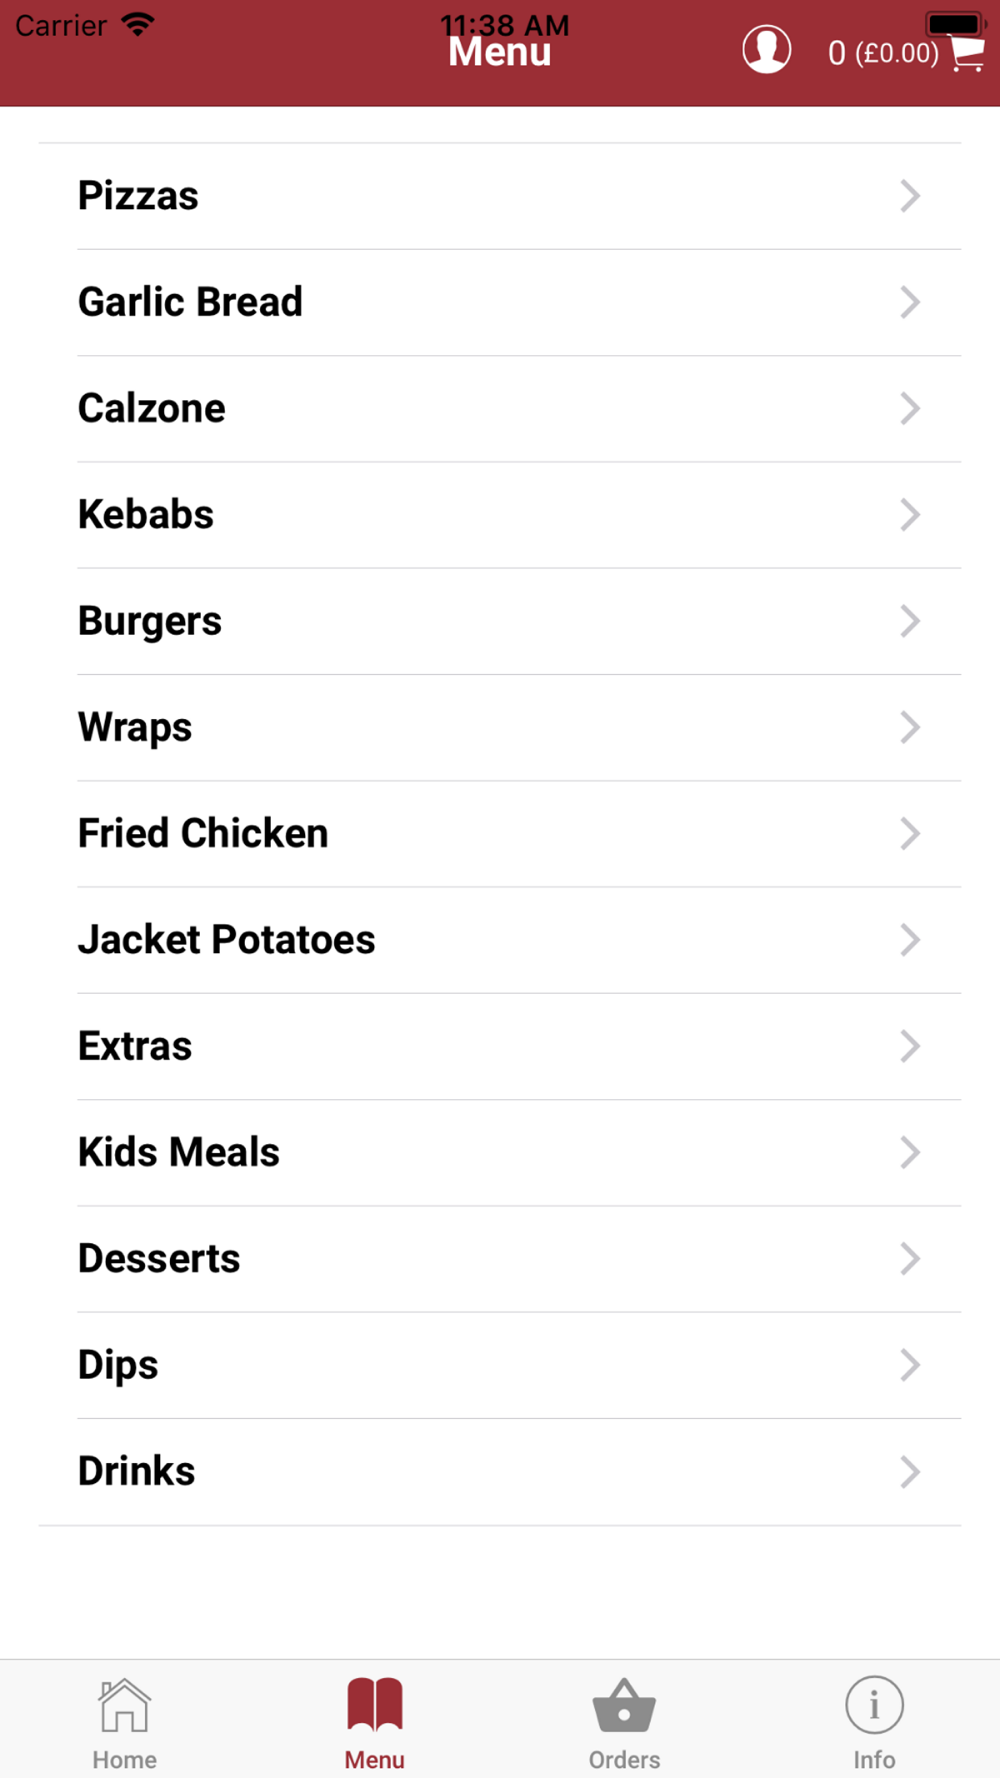Screen dimensions: 1000x1778
Task: Choose the Fried Chicken category
Action: pos(500,834)
